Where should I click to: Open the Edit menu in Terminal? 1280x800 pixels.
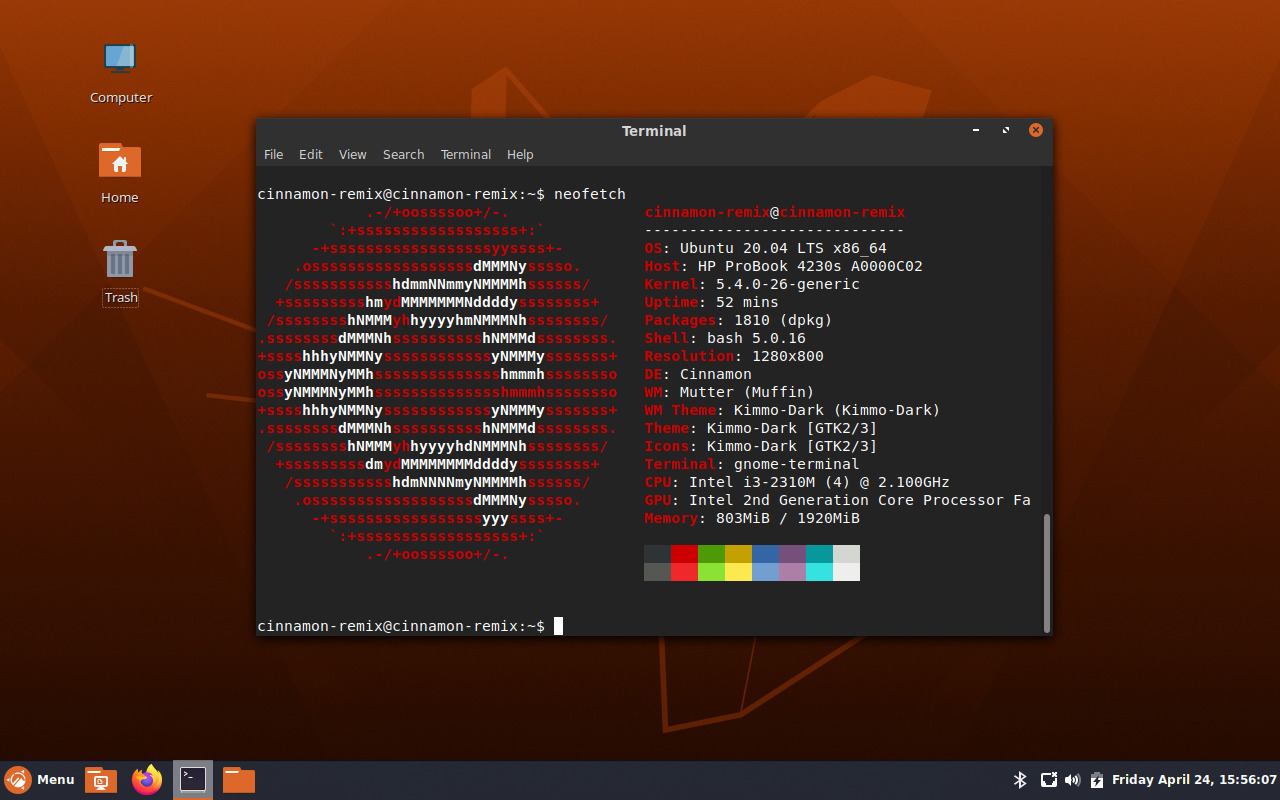tap(310, 154)
